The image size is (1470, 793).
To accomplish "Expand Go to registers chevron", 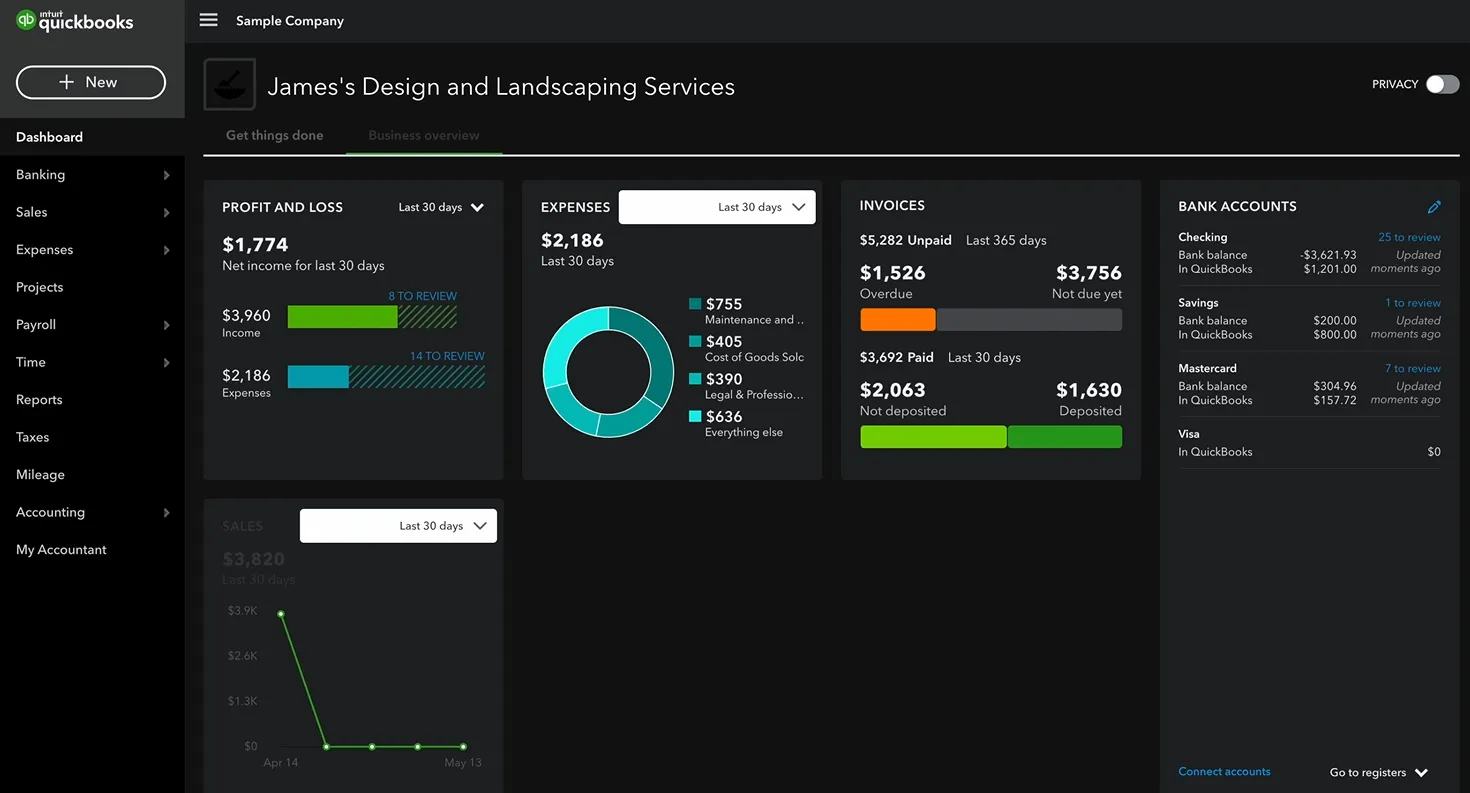I will [x=1422, y=773].
